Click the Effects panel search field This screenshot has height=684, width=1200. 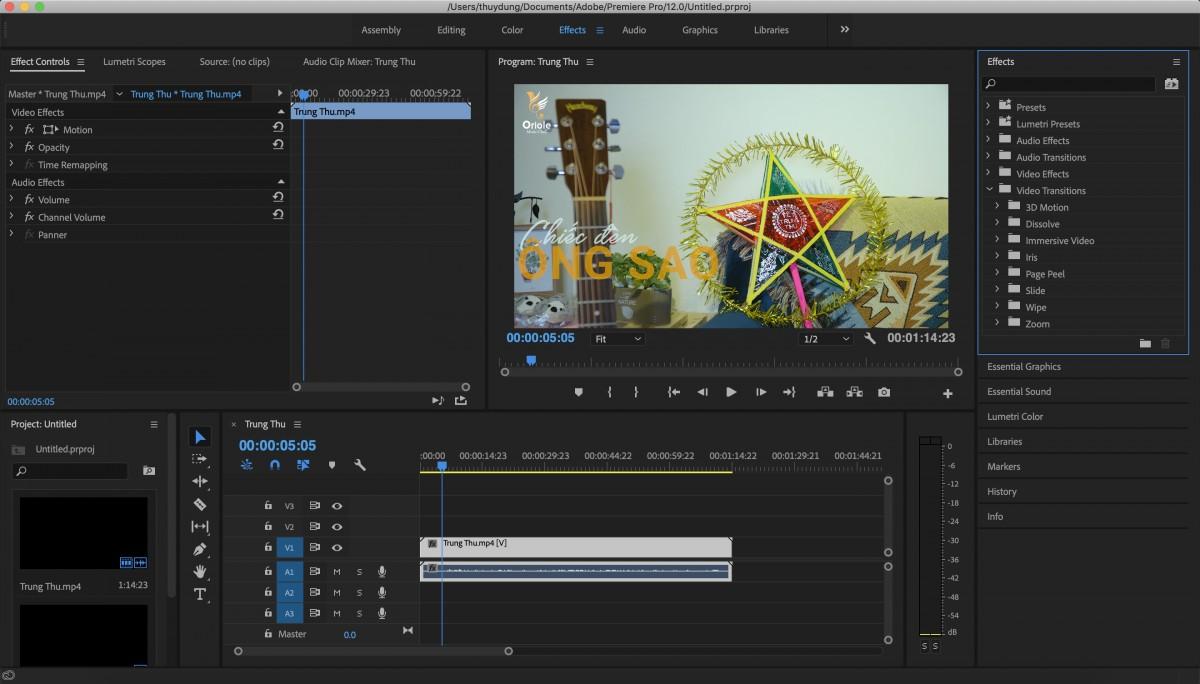1069,85
